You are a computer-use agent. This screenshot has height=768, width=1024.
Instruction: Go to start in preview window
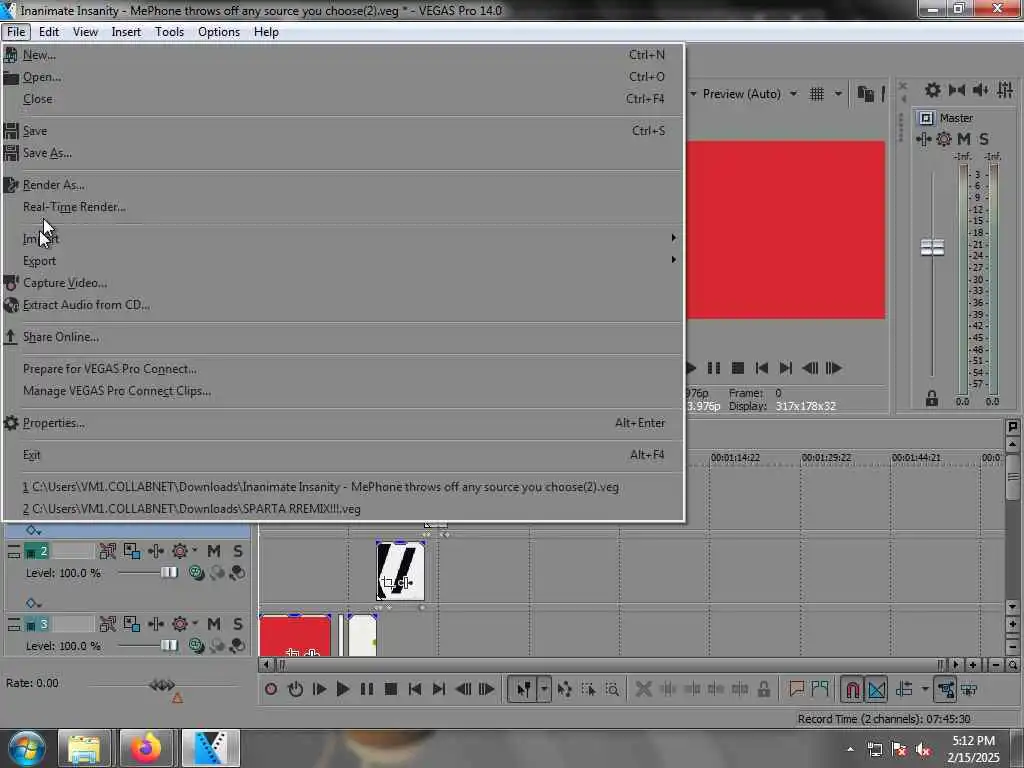(x=761, y=368)
